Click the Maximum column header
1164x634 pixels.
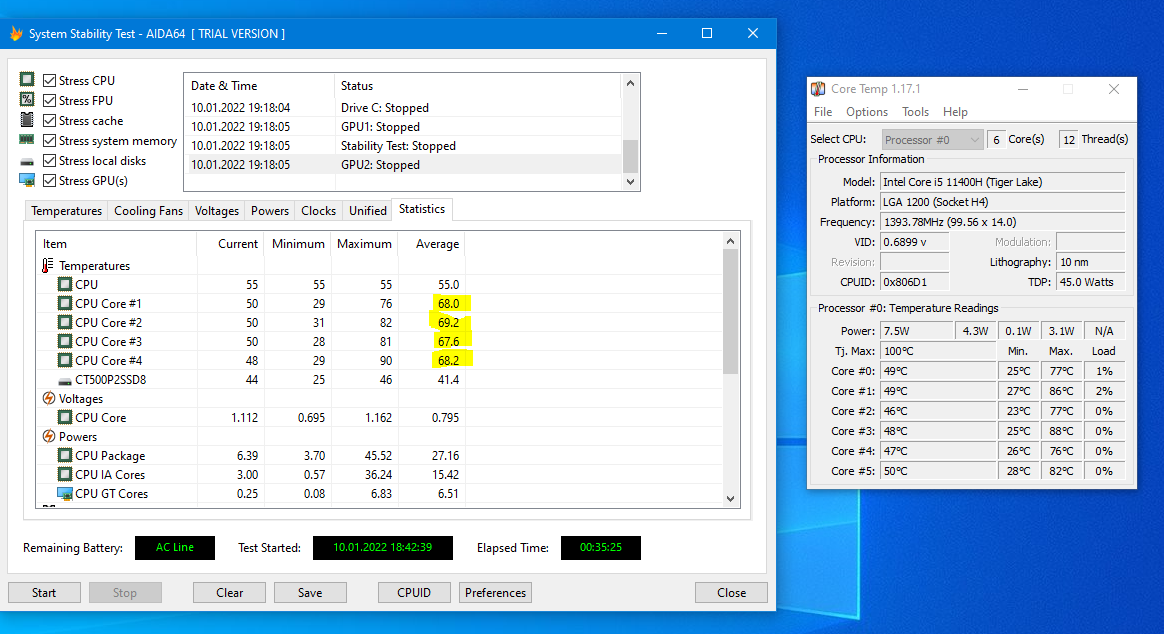(x=364, y=244)
